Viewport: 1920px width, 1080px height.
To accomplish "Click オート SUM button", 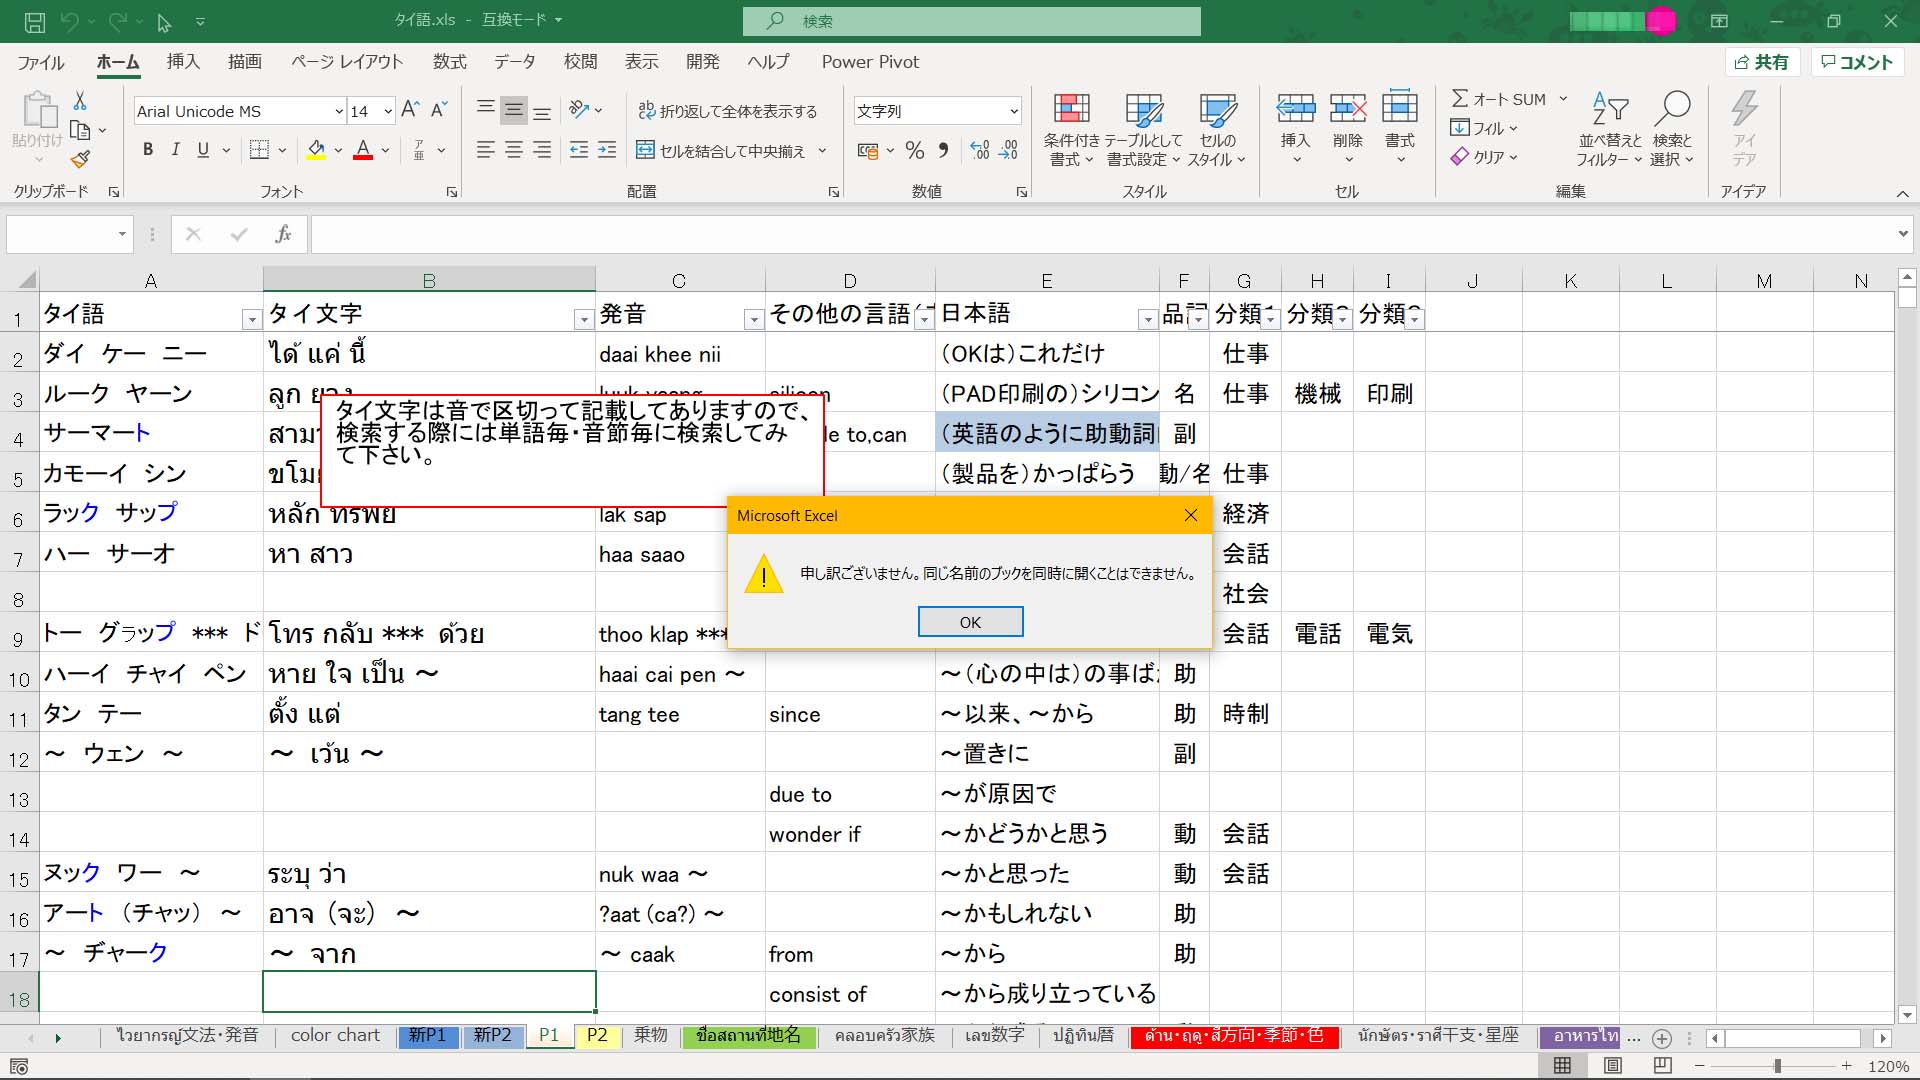I will 1498,99.
